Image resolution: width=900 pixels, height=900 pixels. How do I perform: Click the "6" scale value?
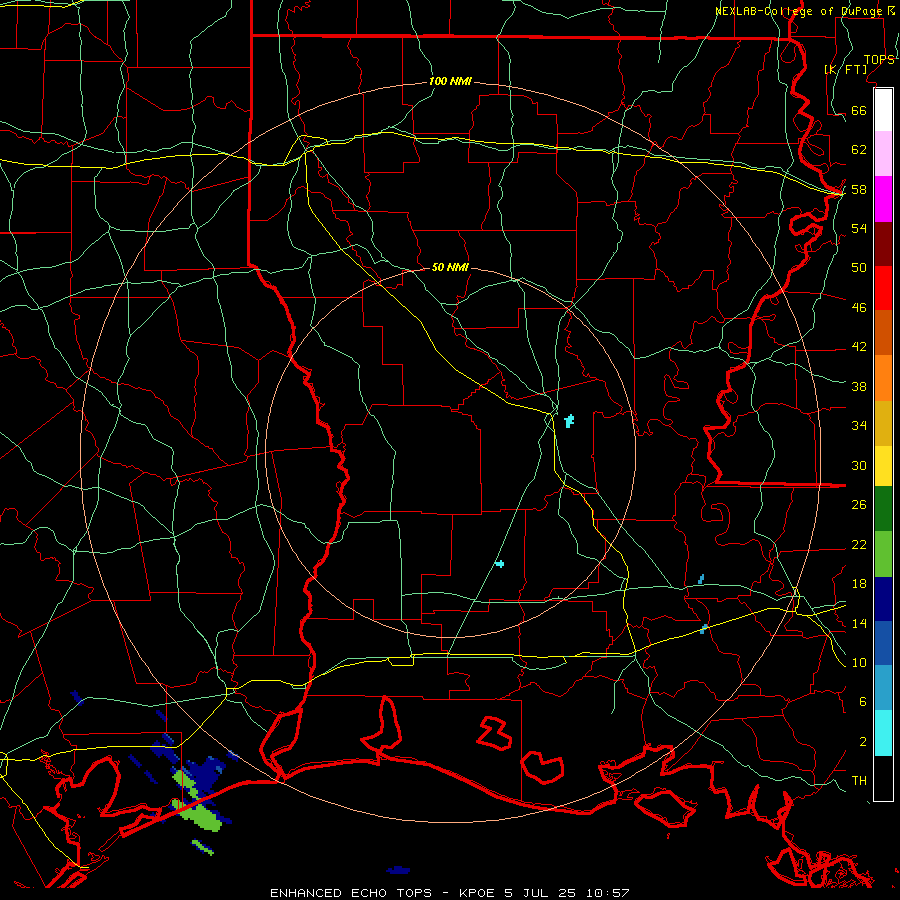coord(863,702)
